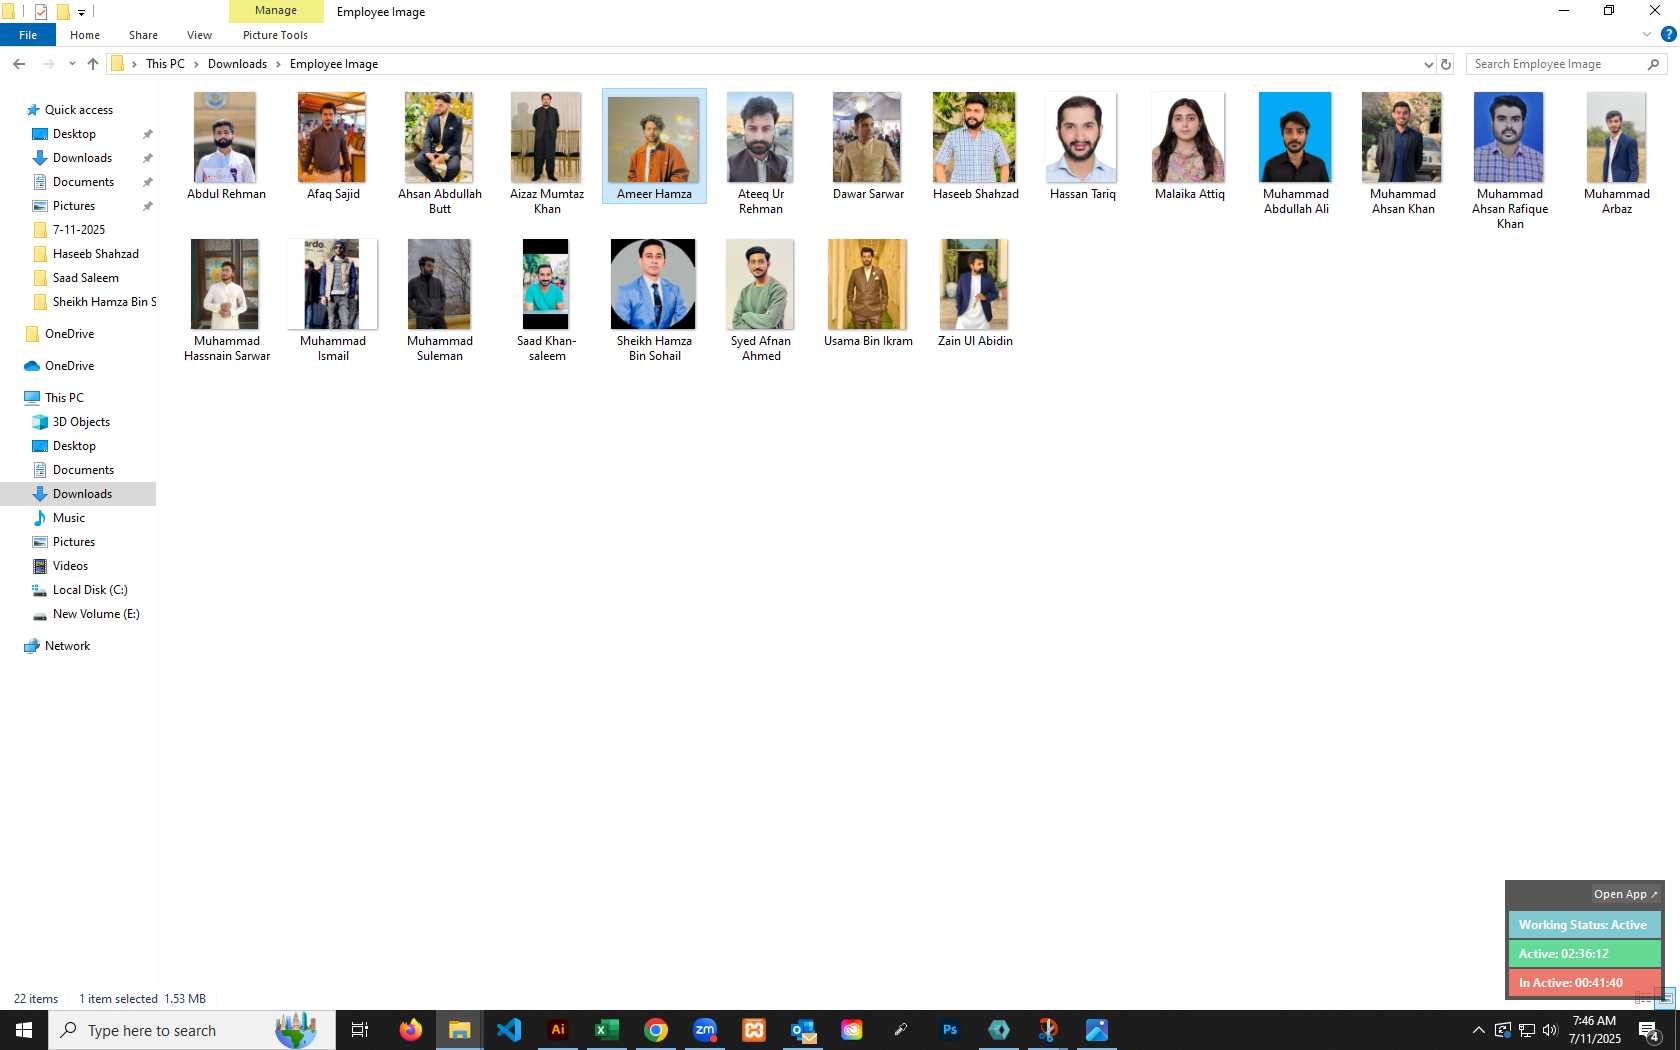The height and width of the screenshot is (1050, 1680).
Task: Open the volume control icon
Action: pos(1550,1030)
